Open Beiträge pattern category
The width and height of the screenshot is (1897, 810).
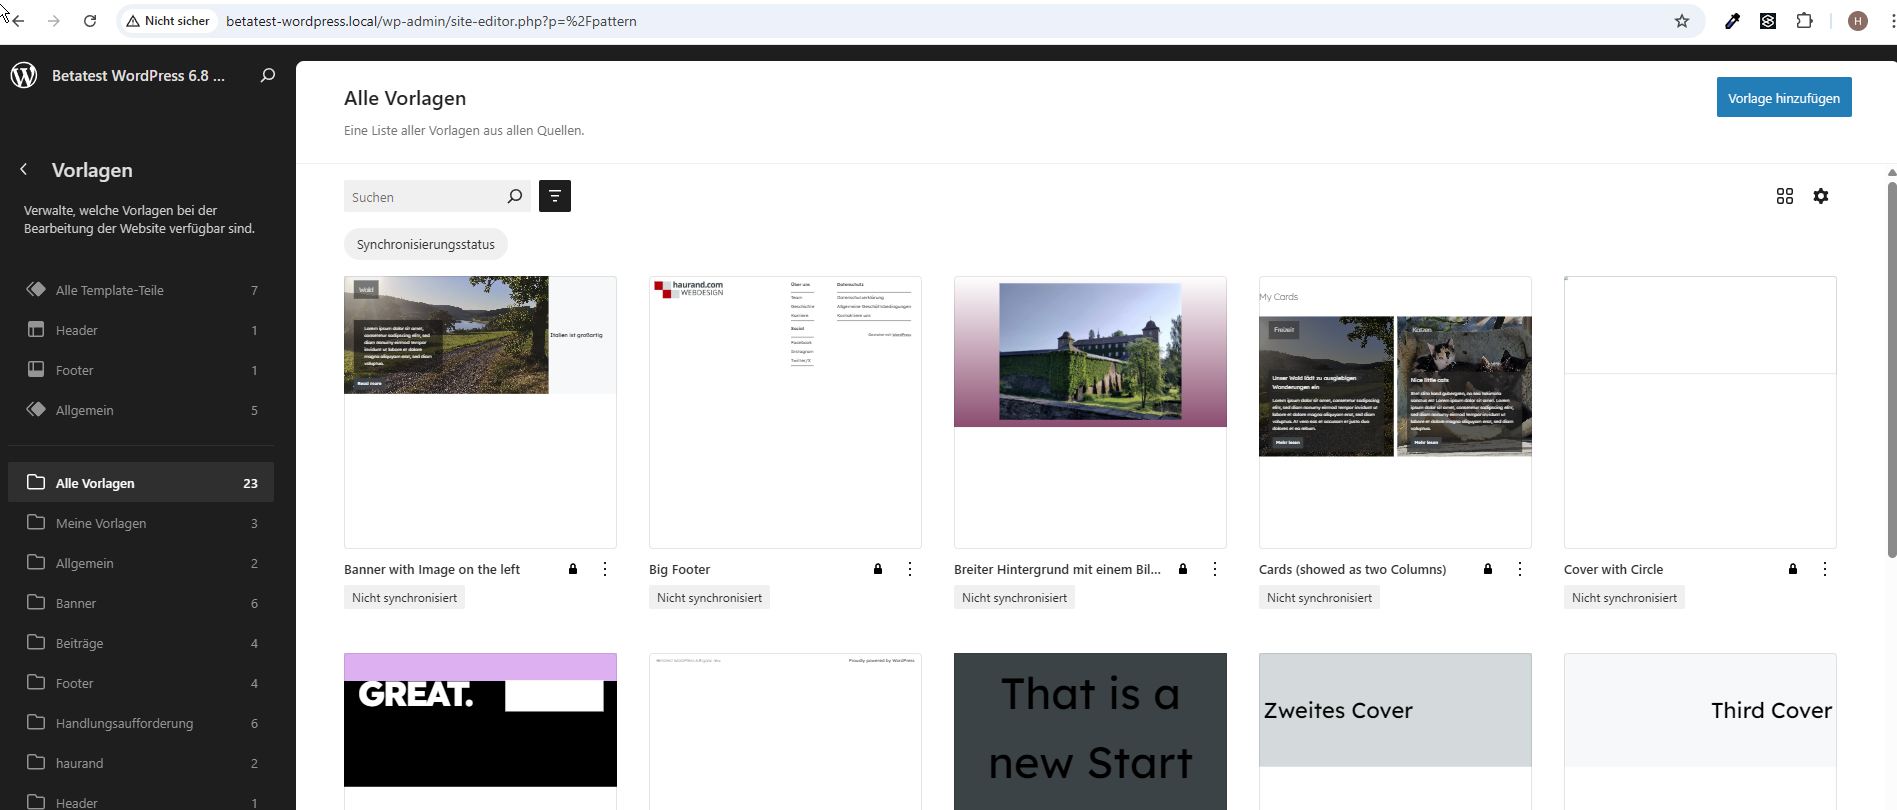pos(141,643)
